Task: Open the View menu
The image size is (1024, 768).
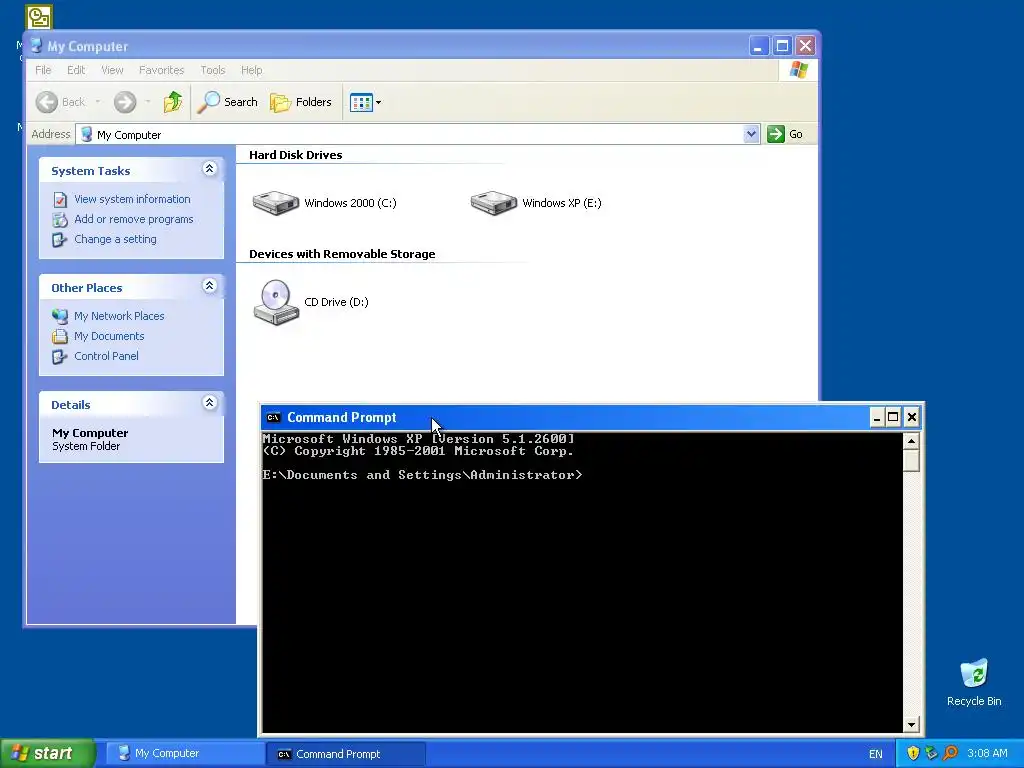Action: [112, 70]
